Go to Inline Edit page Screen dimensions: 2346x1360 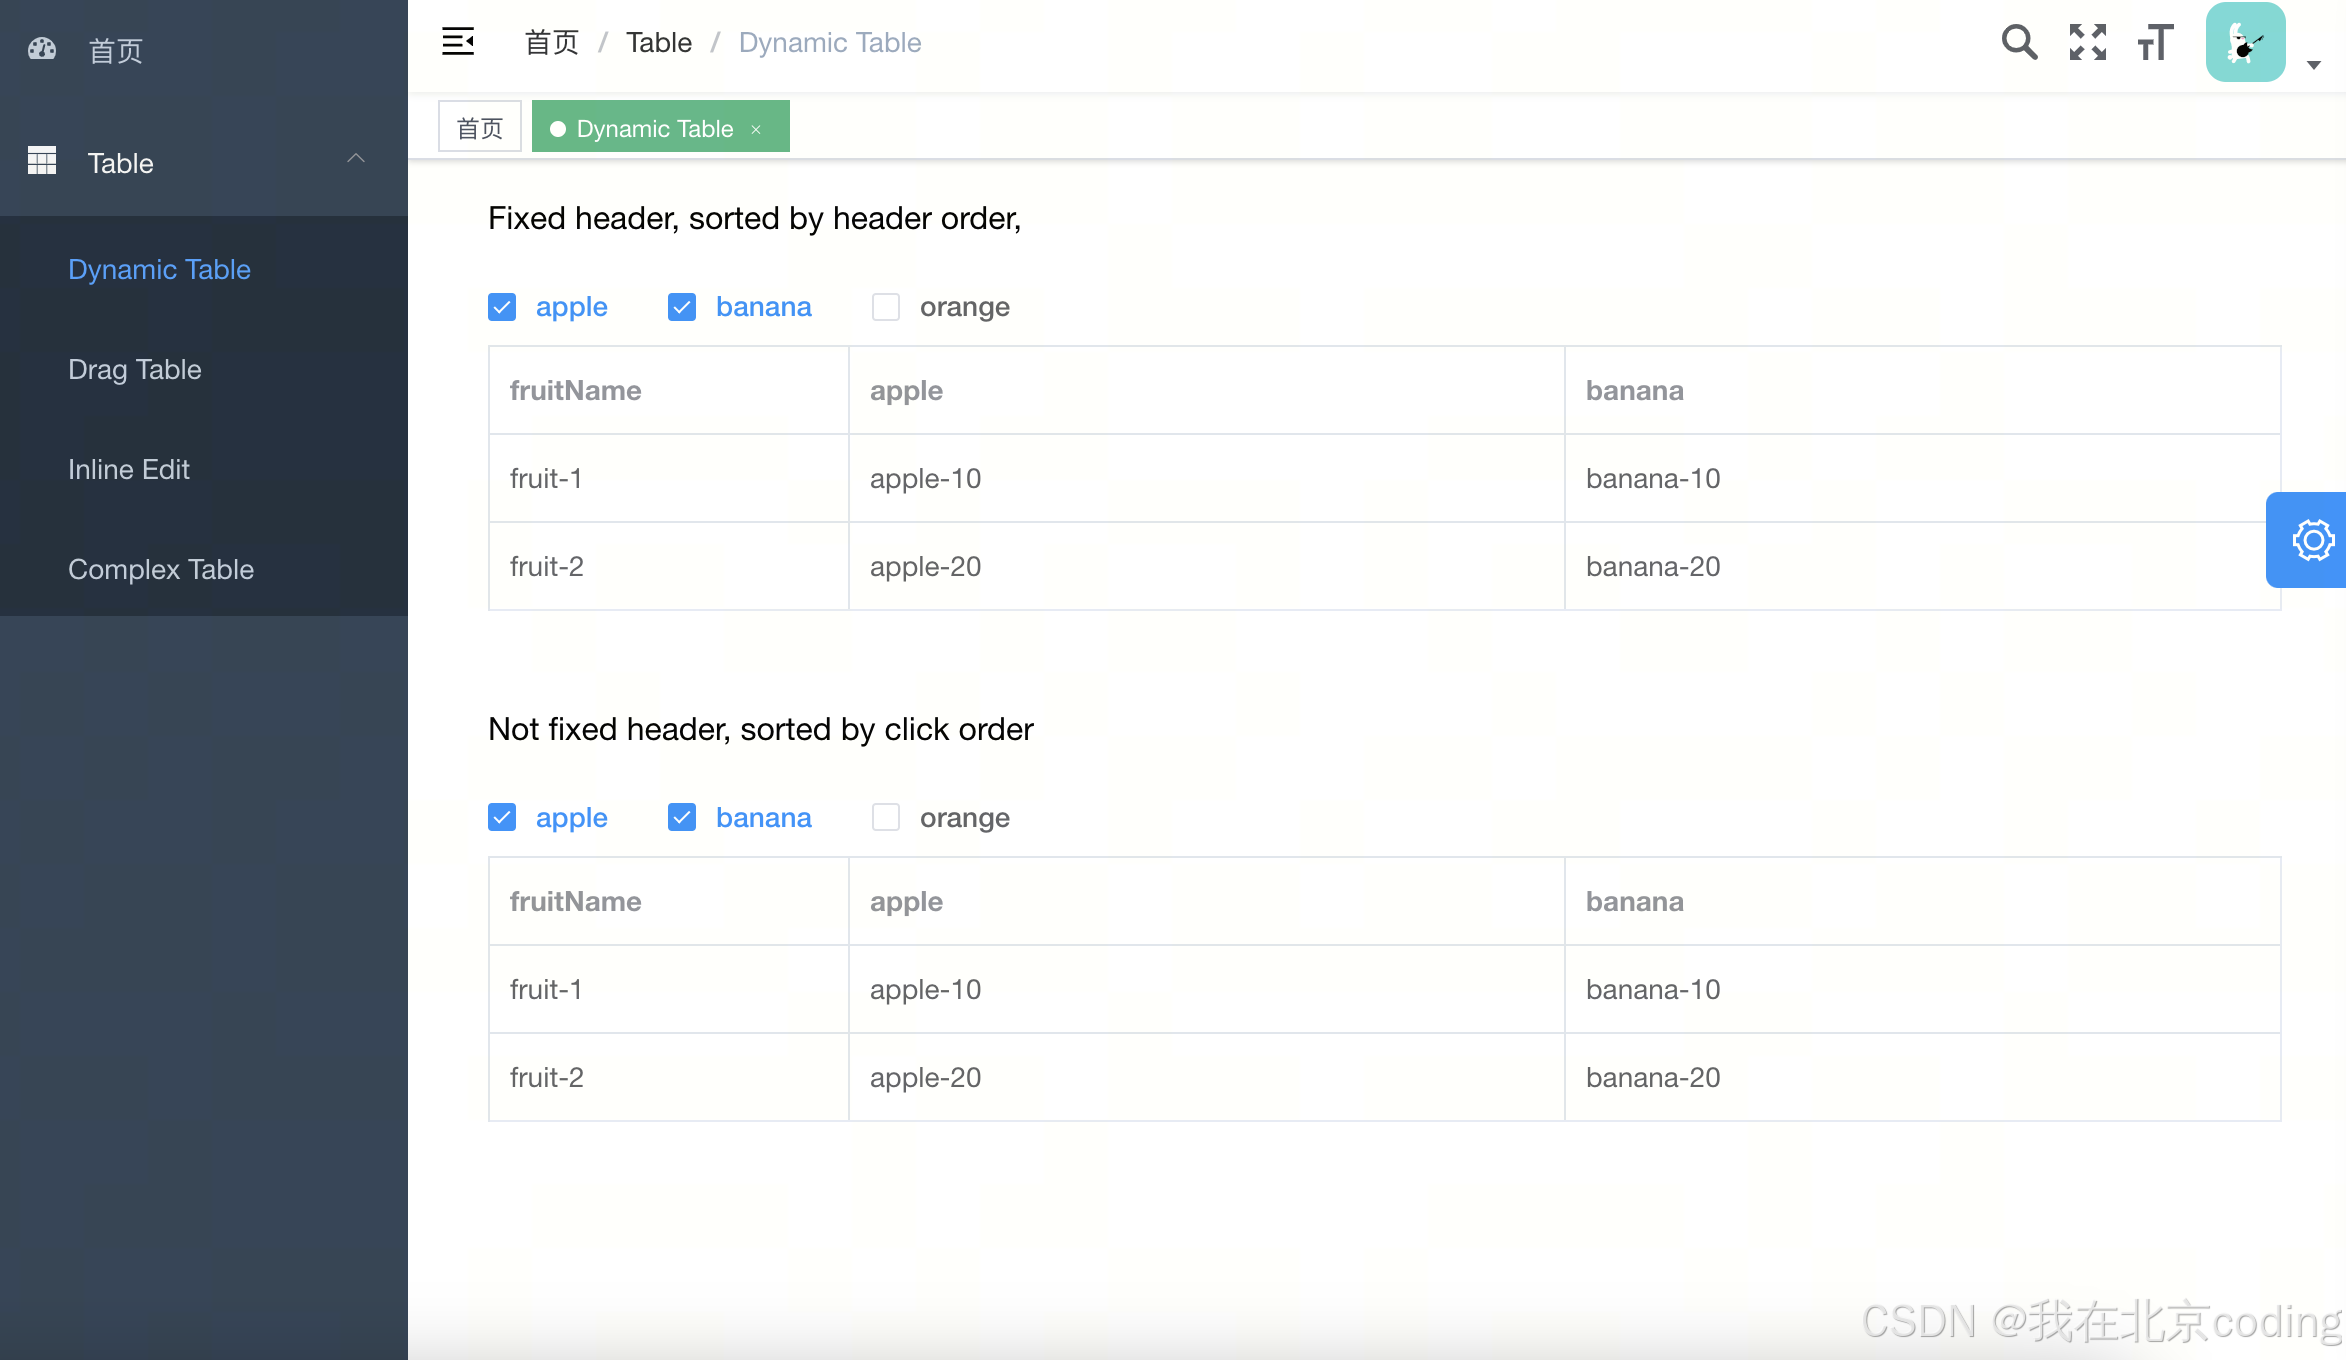(129, 469)
